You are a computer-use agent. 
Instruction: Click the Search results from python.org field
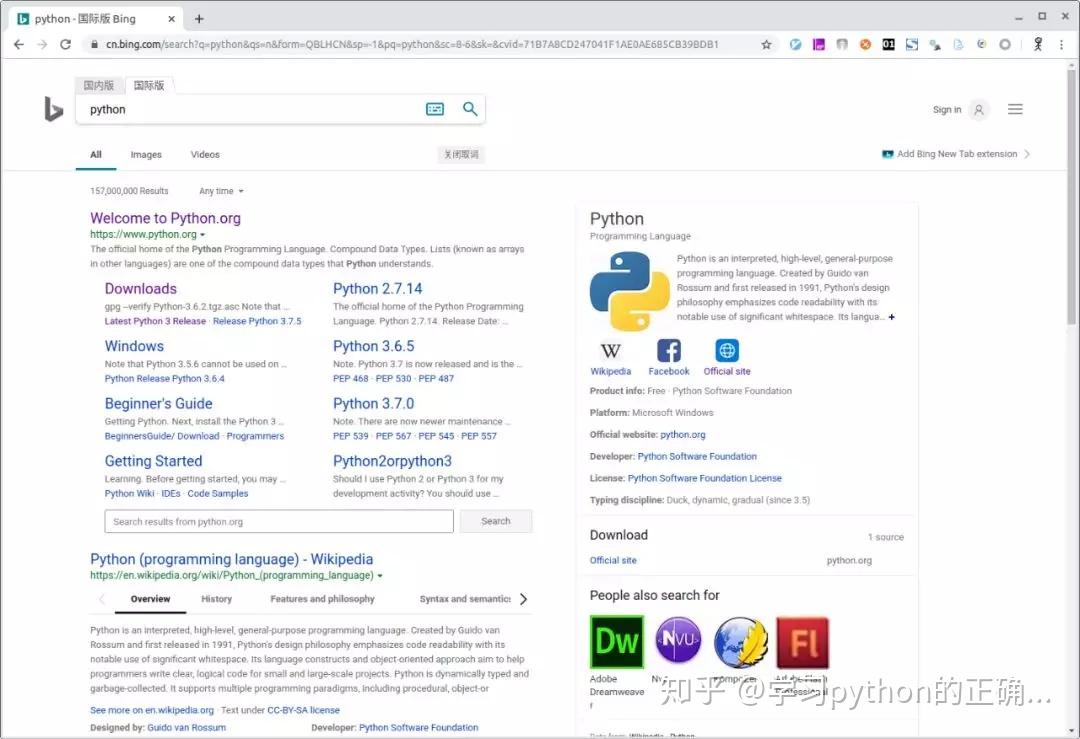[279, 521]
